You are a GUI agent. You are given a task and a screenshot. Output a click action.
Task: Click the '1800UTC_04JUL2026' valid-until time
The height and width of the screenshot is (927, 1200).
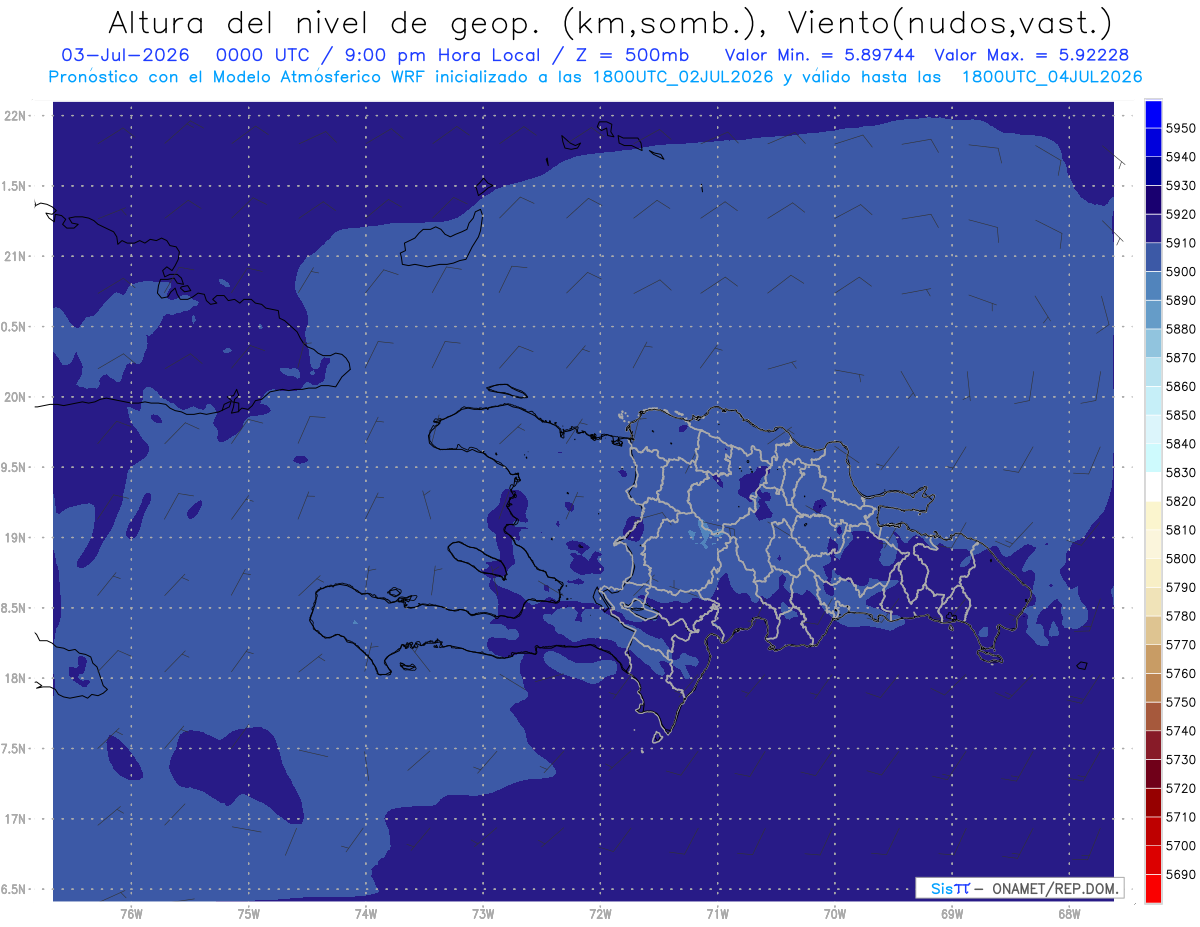[1052, 76]
